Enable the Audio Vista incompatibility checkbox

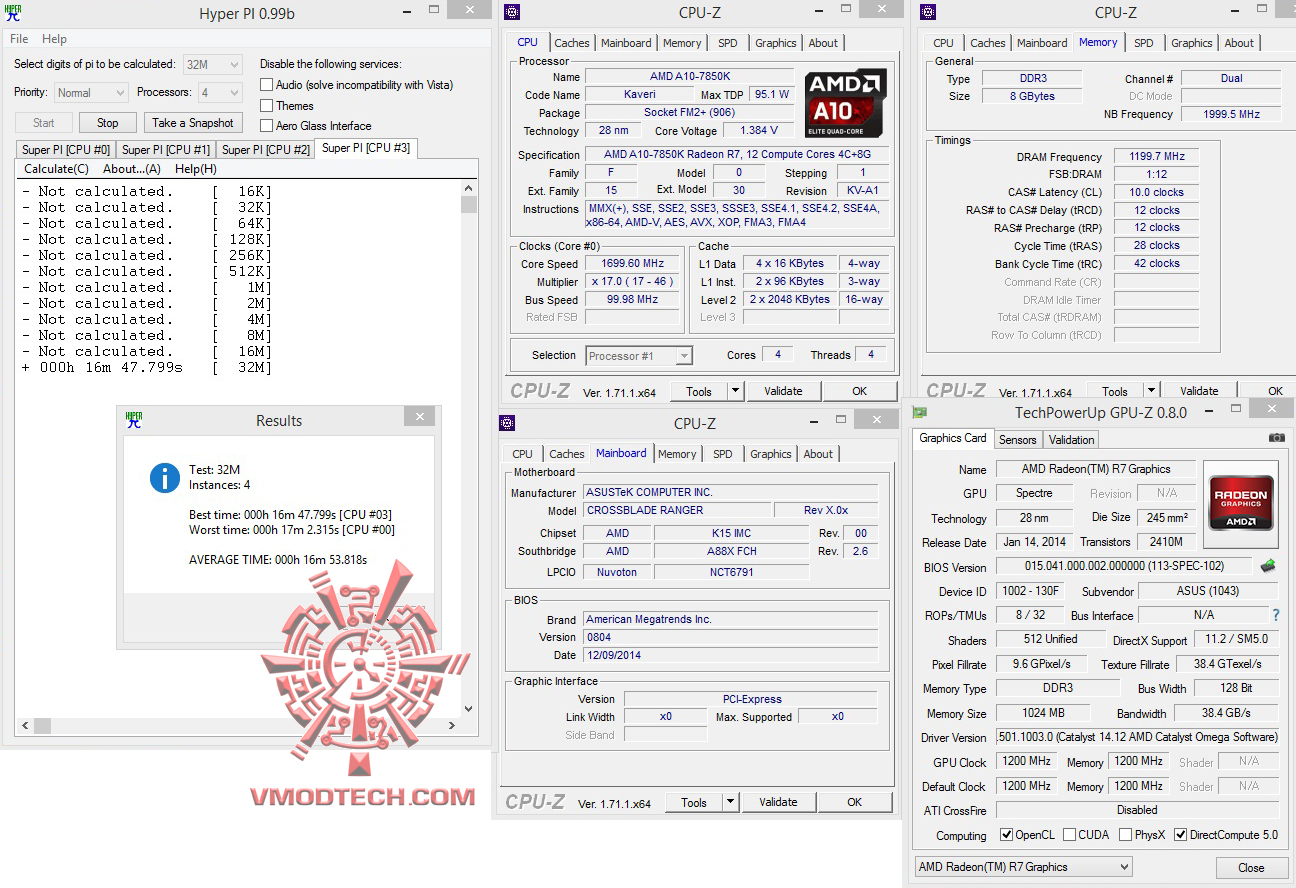pos(267,85)
